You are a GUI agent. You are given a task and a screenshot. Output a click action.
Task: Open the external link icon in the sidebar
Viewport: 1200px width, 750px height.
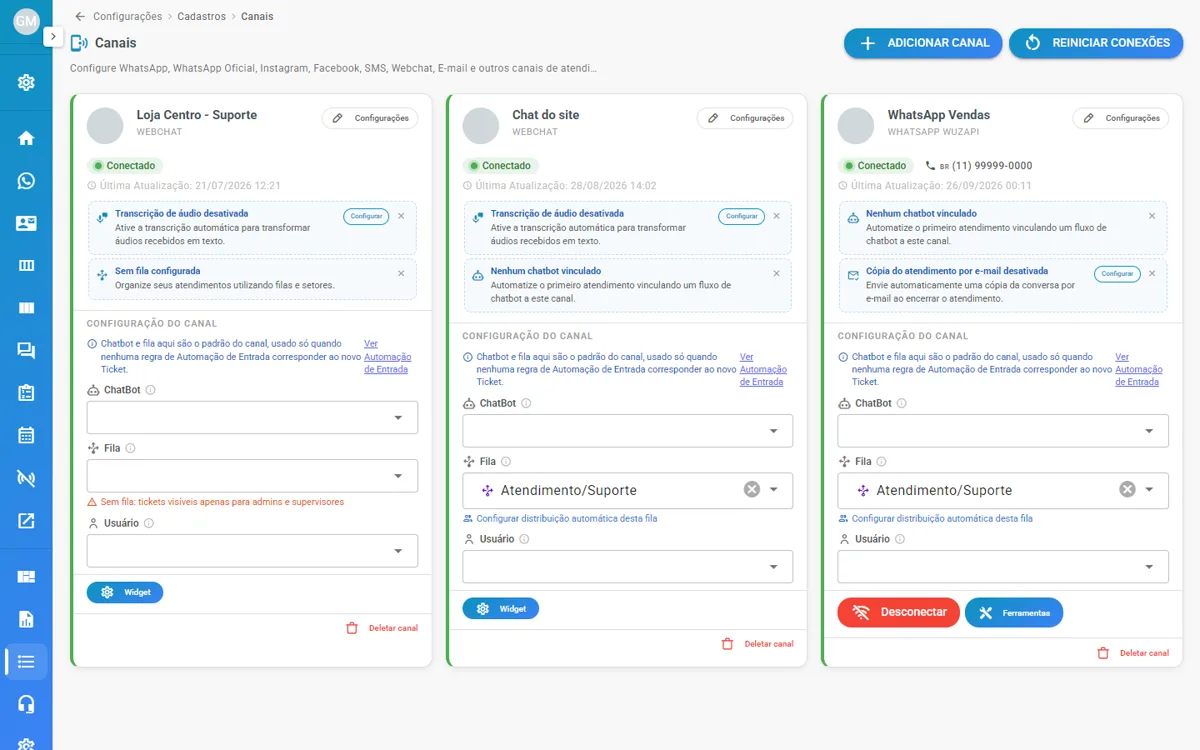[x=26, y=521]
